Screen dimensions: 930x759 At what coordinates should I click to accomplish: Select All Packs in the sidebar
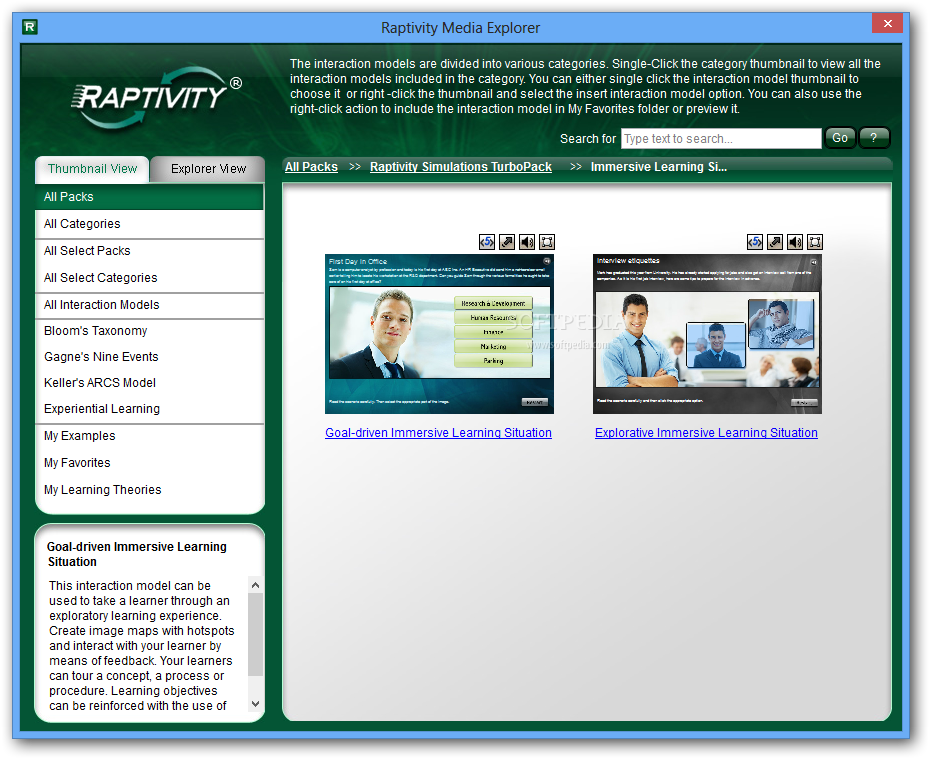click(149, 197)
